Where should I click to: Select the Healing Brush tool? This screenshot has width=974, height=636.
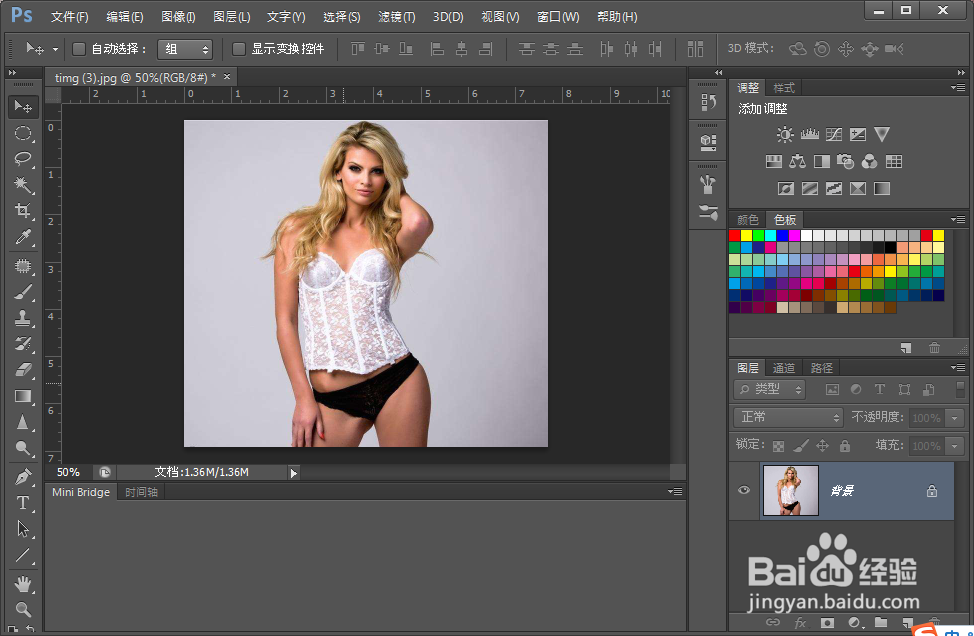coord(23,266)
